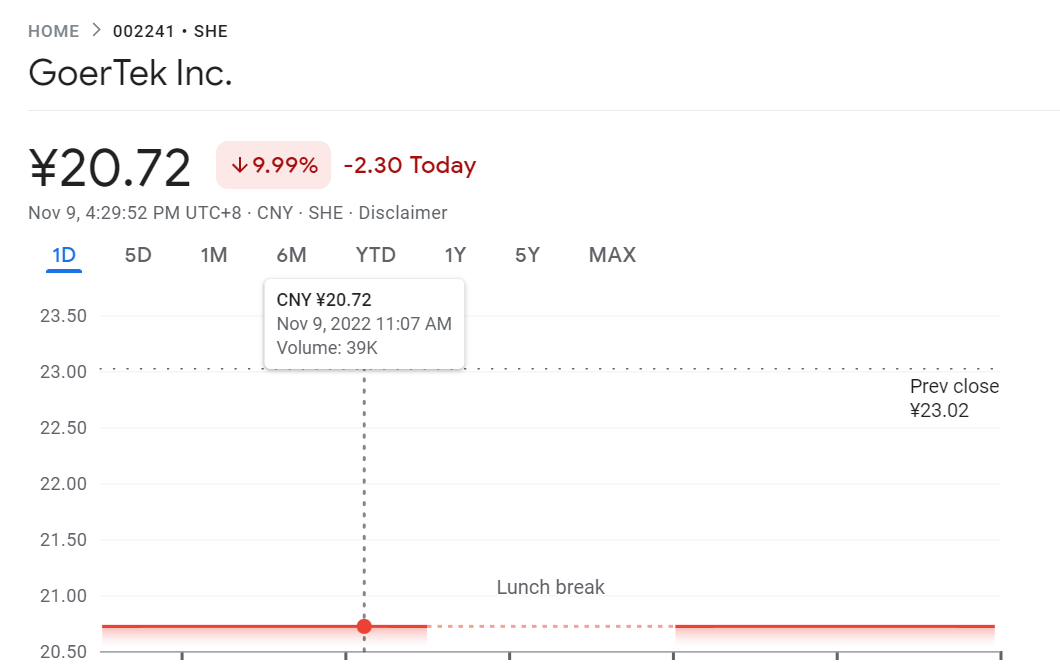This screenshot has width=1060, height=666.
Task: Select the YTD chart tab
Action: [376, 255]
